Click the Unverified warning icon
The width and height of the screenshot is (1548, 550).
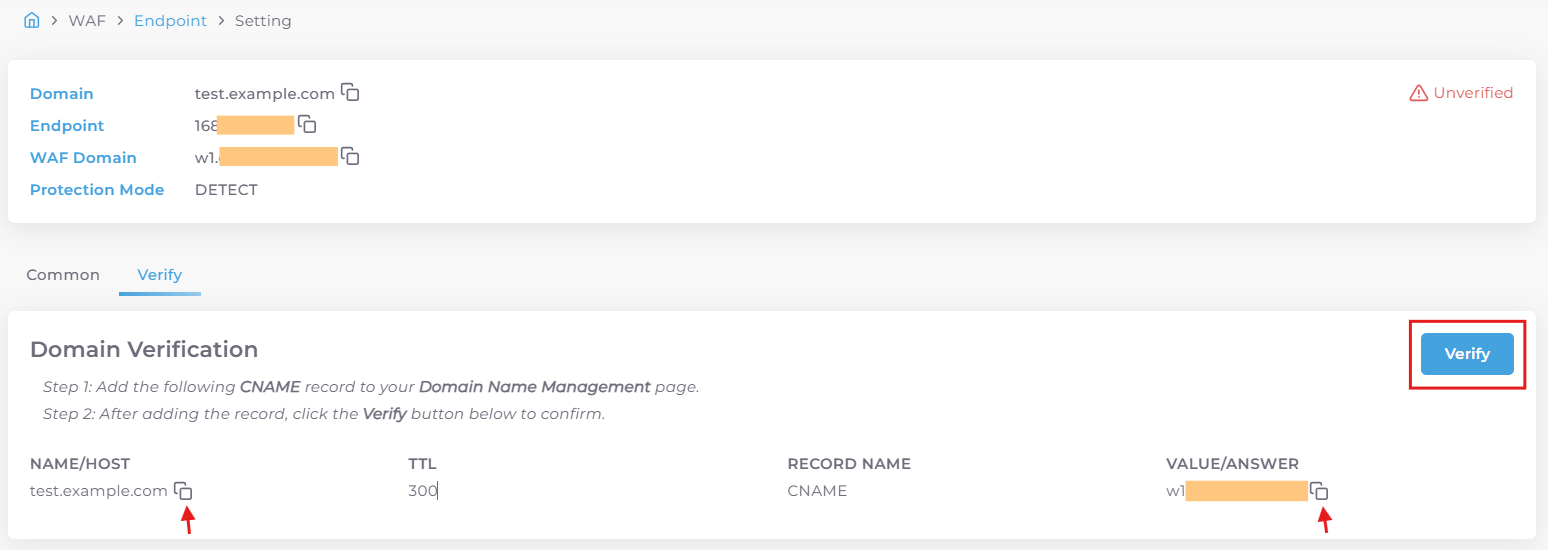click(x=1418, y=93)
